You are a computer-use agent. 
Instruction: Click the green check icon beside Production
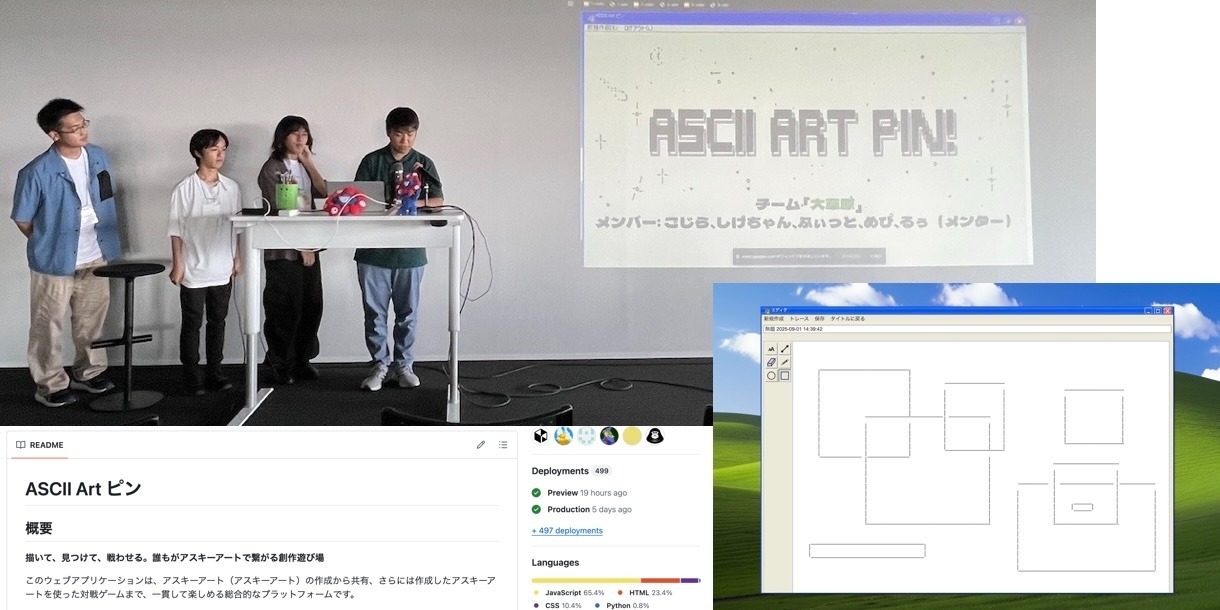click(x=536, y=510)
